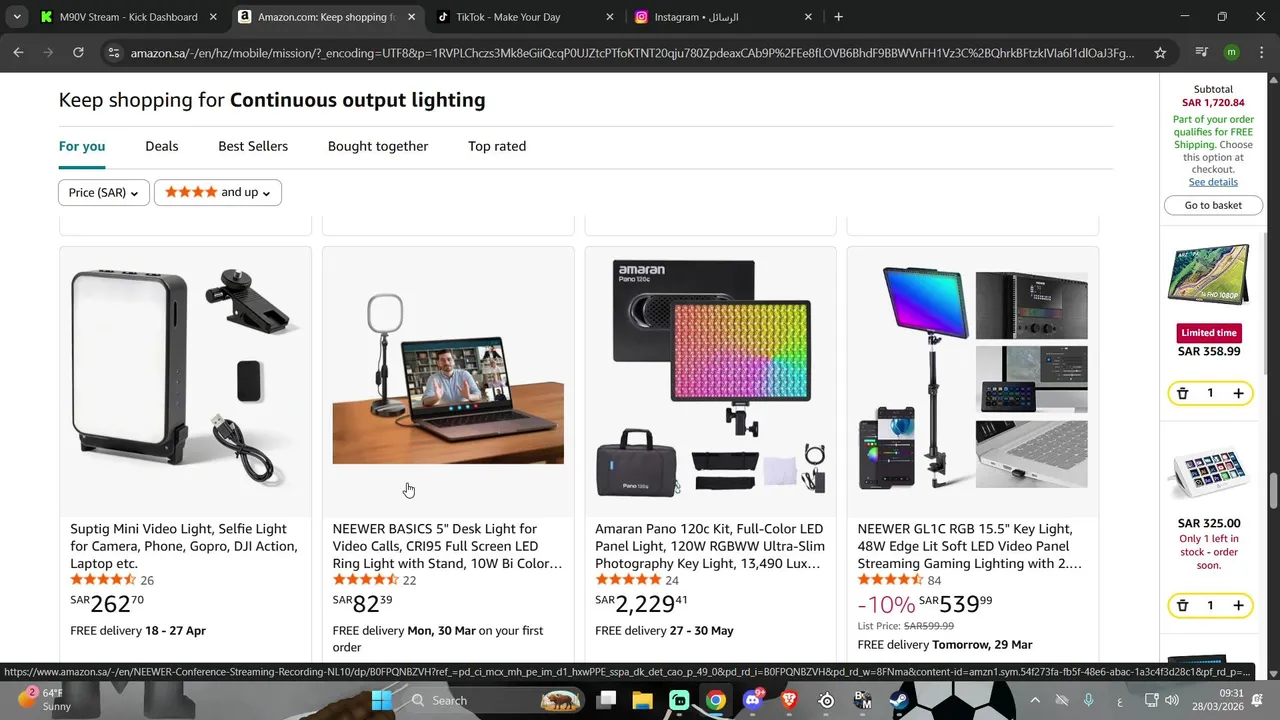1280x720 pixels.
Task: Open File Explorer from the taskbar
Action: [x=642, y=700]
